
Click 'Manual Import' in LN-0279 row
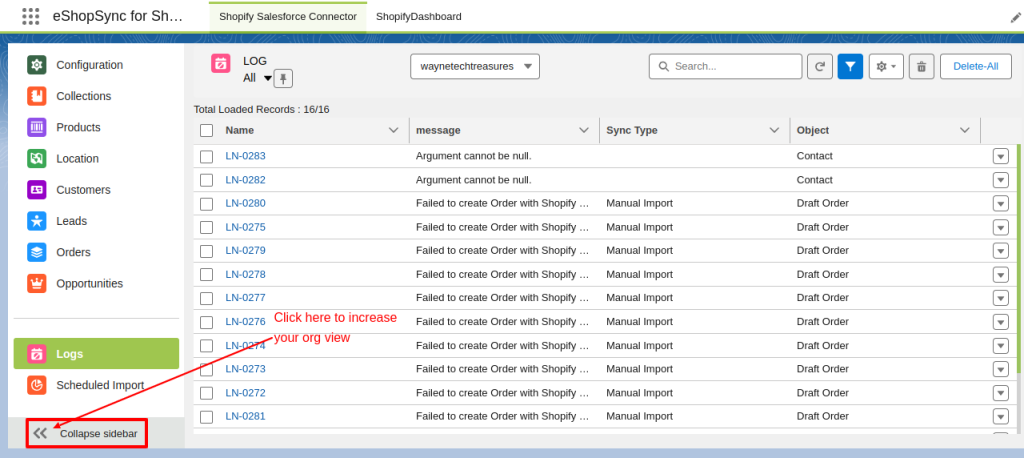(639, 251)
